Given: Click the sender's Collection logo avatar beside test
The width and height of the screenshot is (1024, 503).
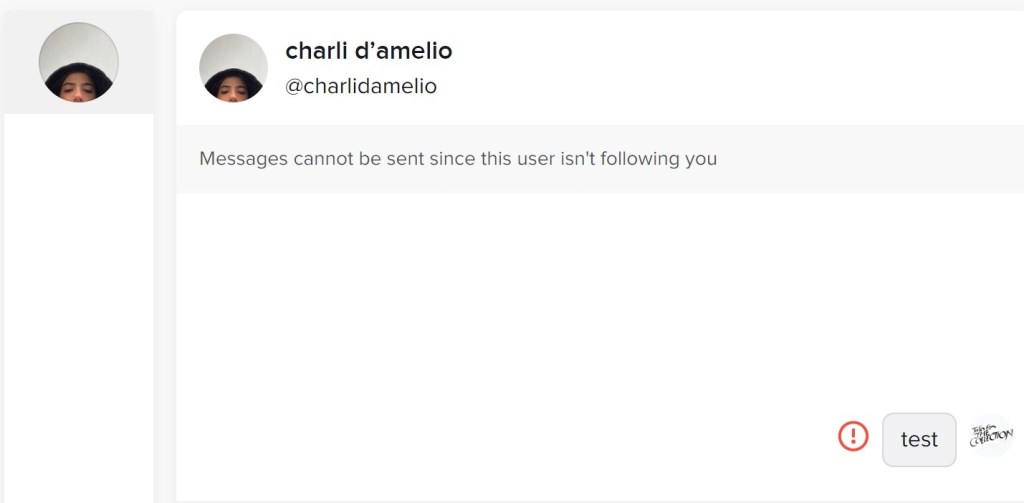Looking at the screenshot, I should [x=991, y=436].
